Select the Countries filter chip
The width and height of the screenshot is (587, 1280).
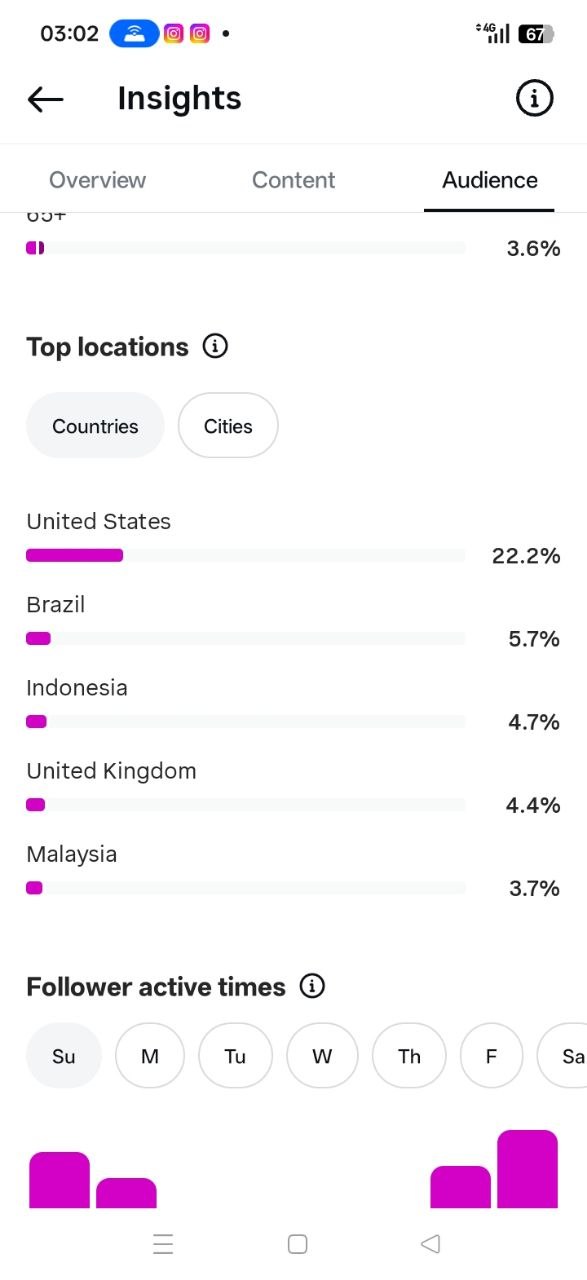pos(95,425)
